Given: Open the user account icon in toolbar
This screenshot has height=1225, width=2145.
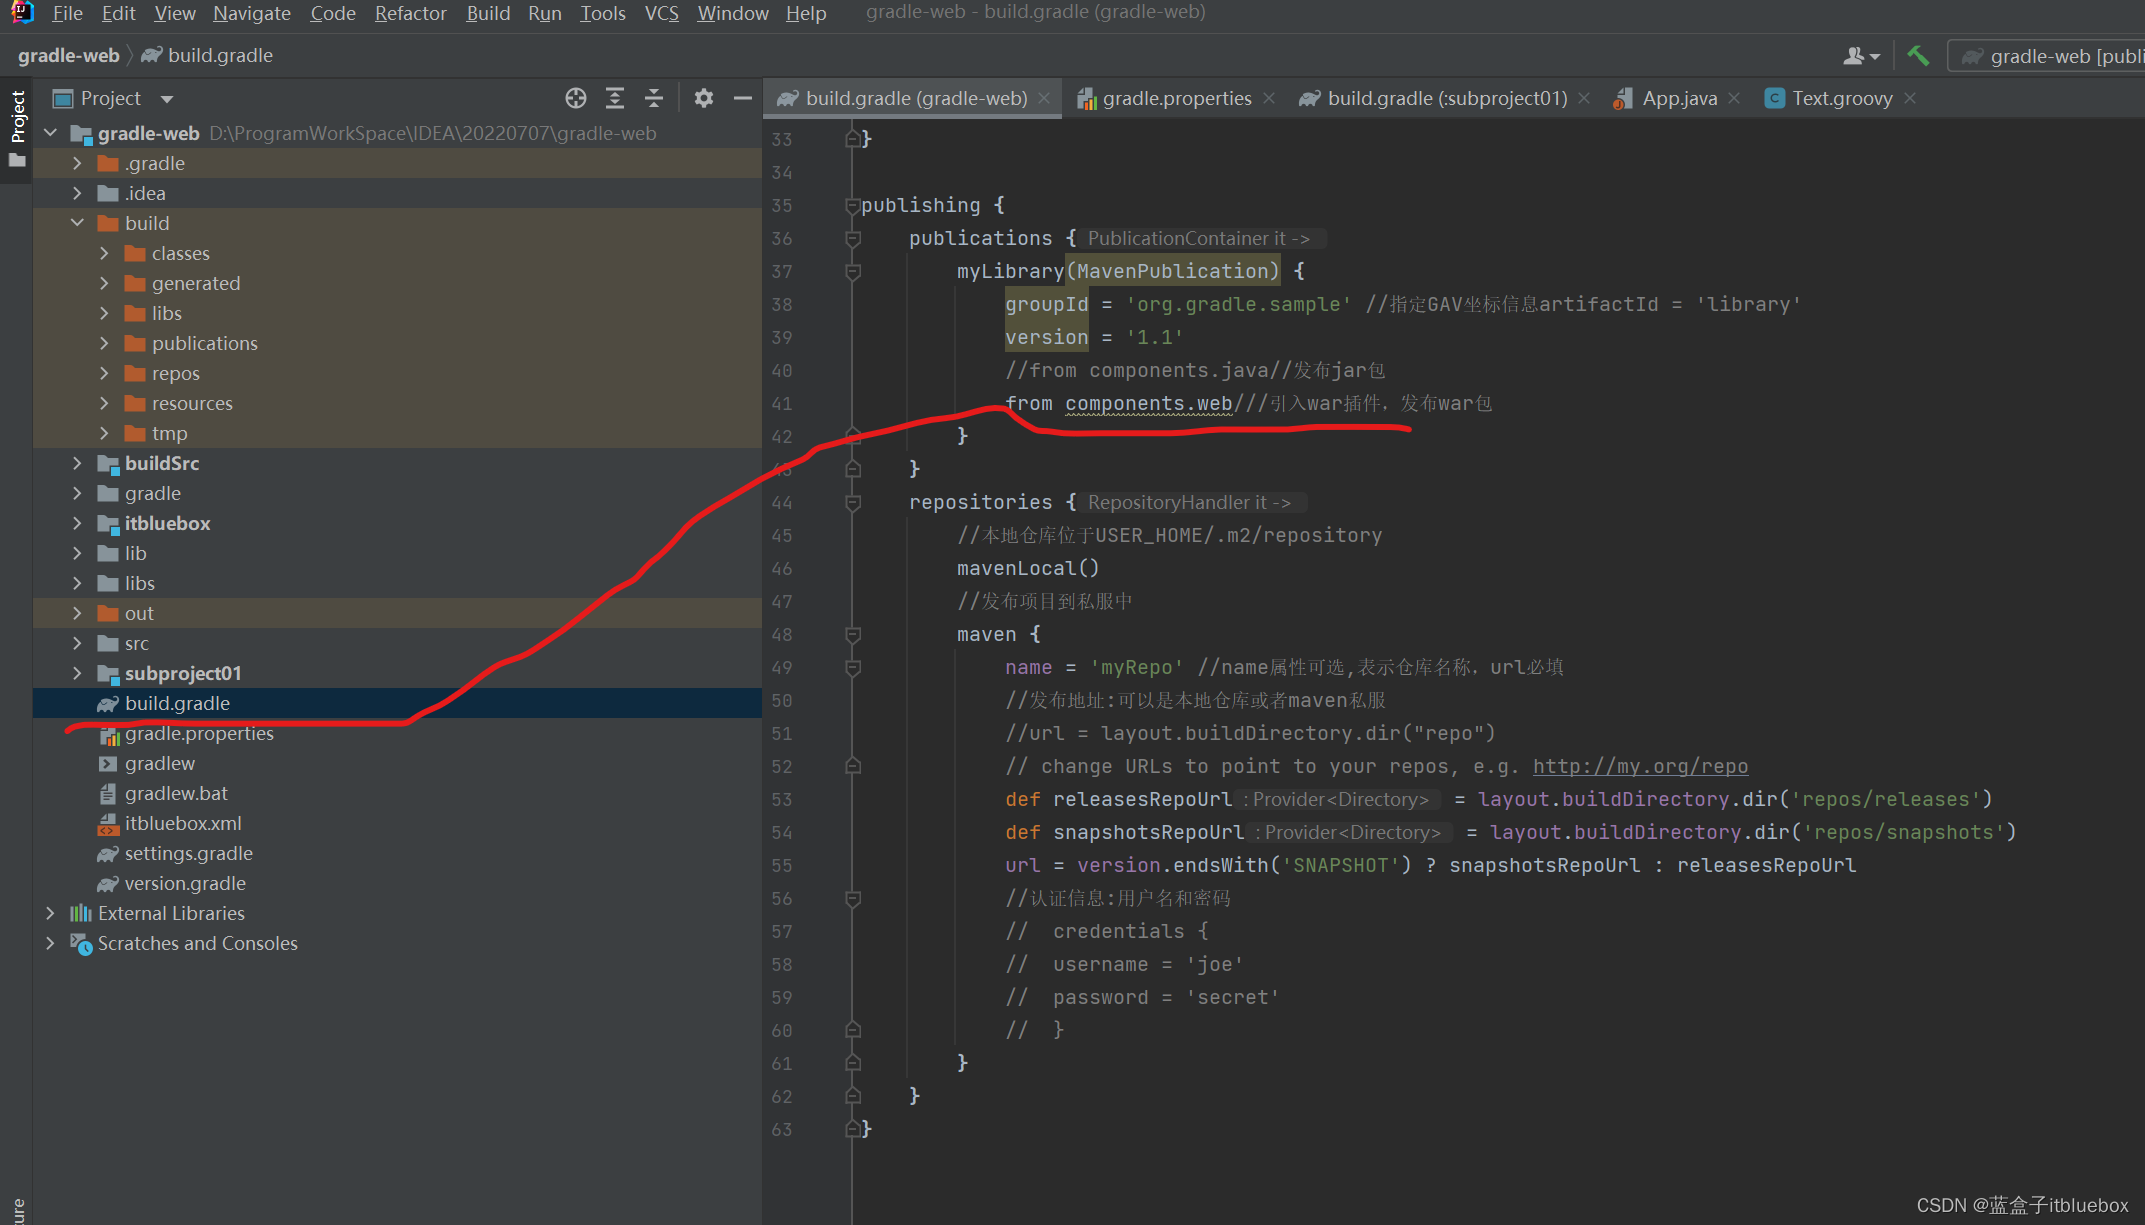Looking at the screenshot, I should 1861,56.
